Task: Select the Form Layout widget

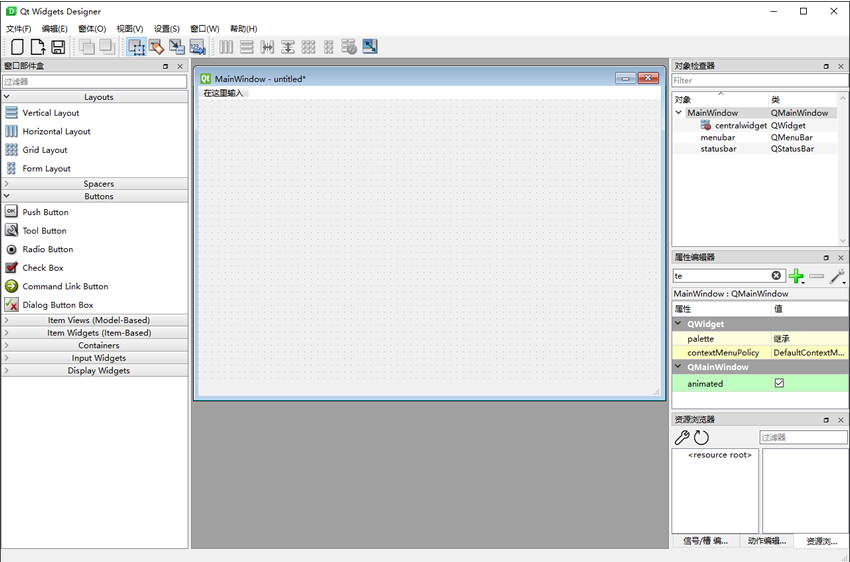Action: click(47, 169)
